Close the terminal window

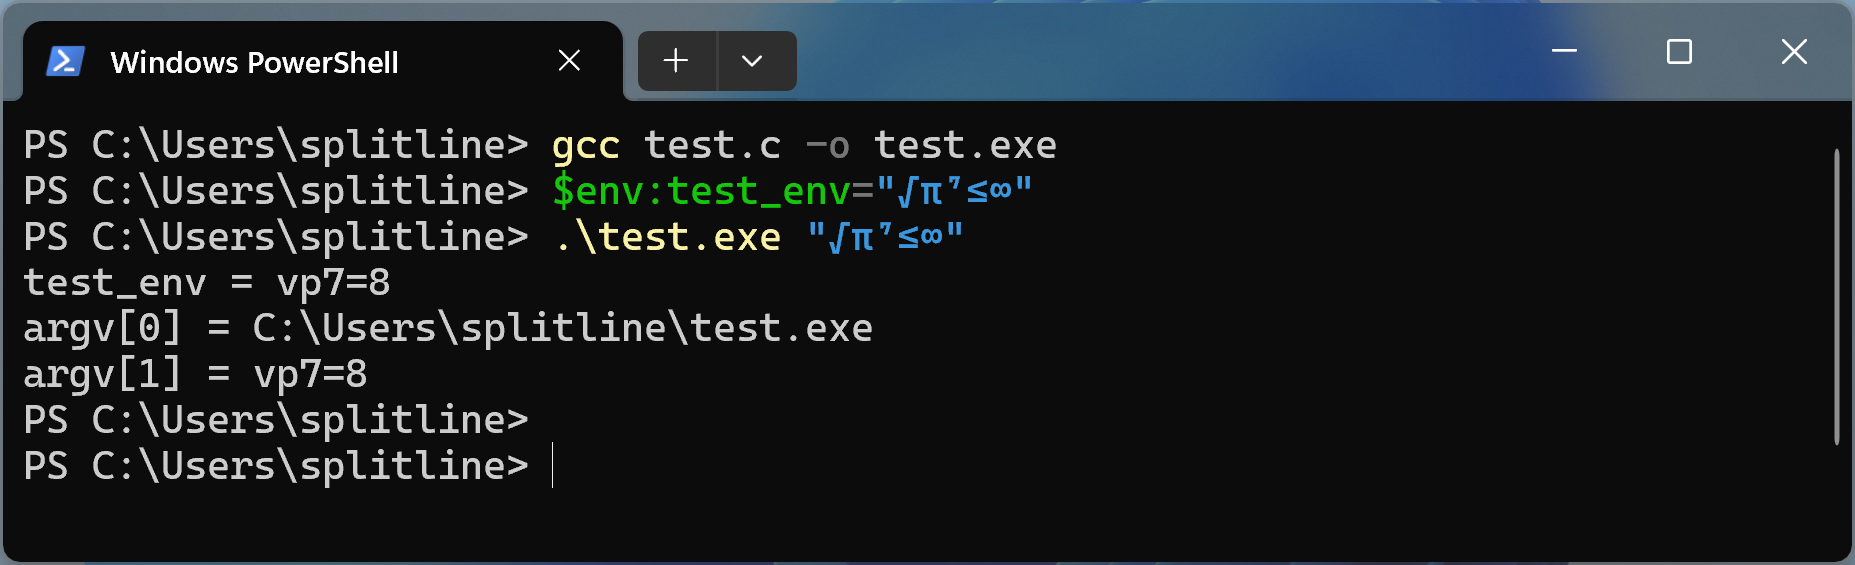coord(1794,51)
